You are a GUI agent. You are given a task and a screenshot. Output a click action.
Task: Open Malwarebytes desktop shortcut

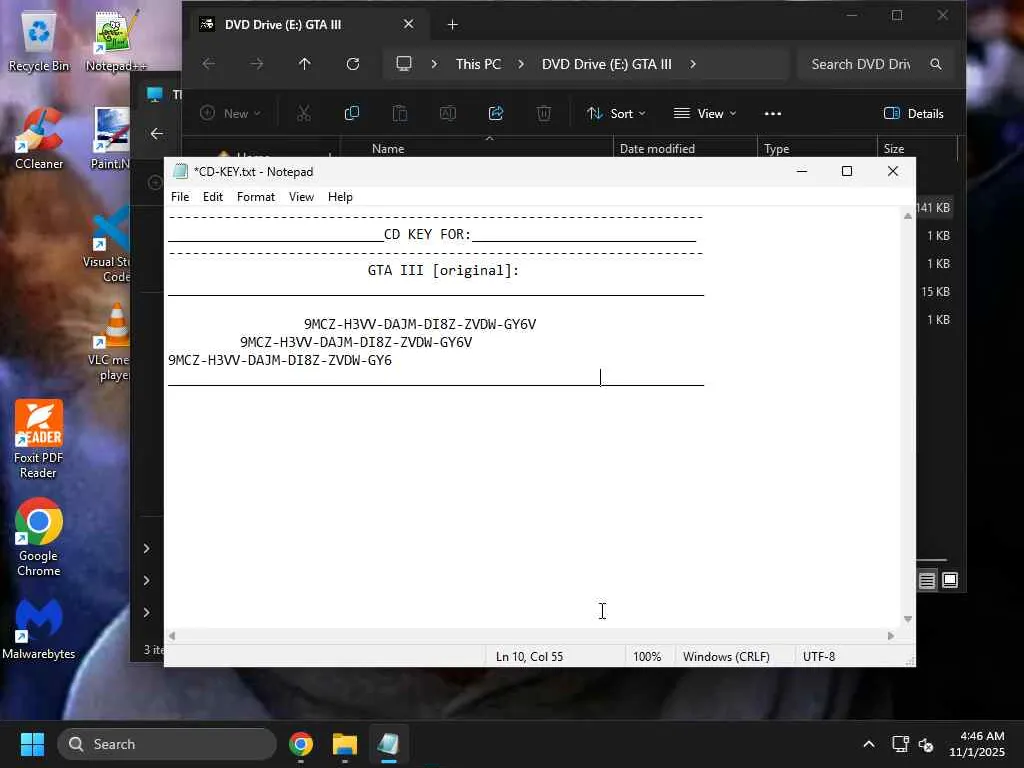pyautogui.click(x=39, y=630)
